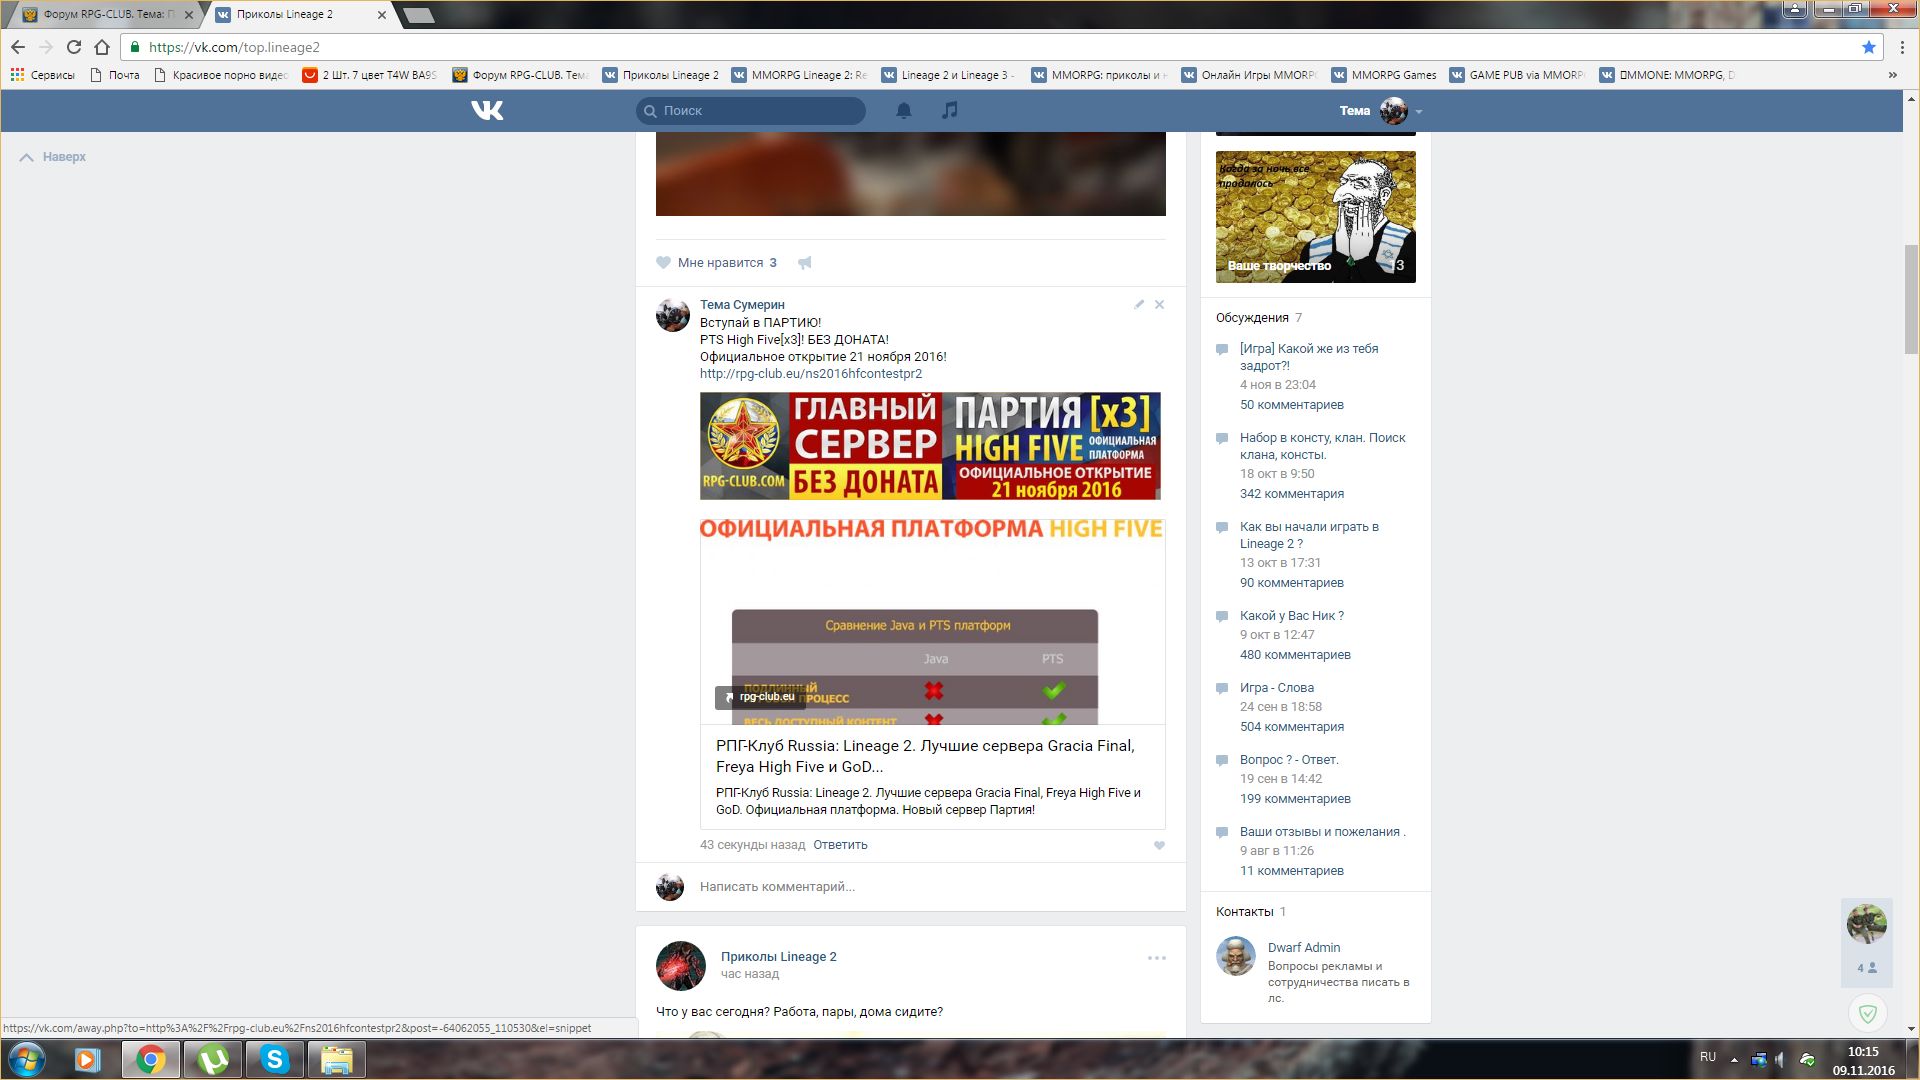Click the green shield icon at bottom right
The height and width of the screenshot is (1080, 1920).
tap(1867, 1014)
